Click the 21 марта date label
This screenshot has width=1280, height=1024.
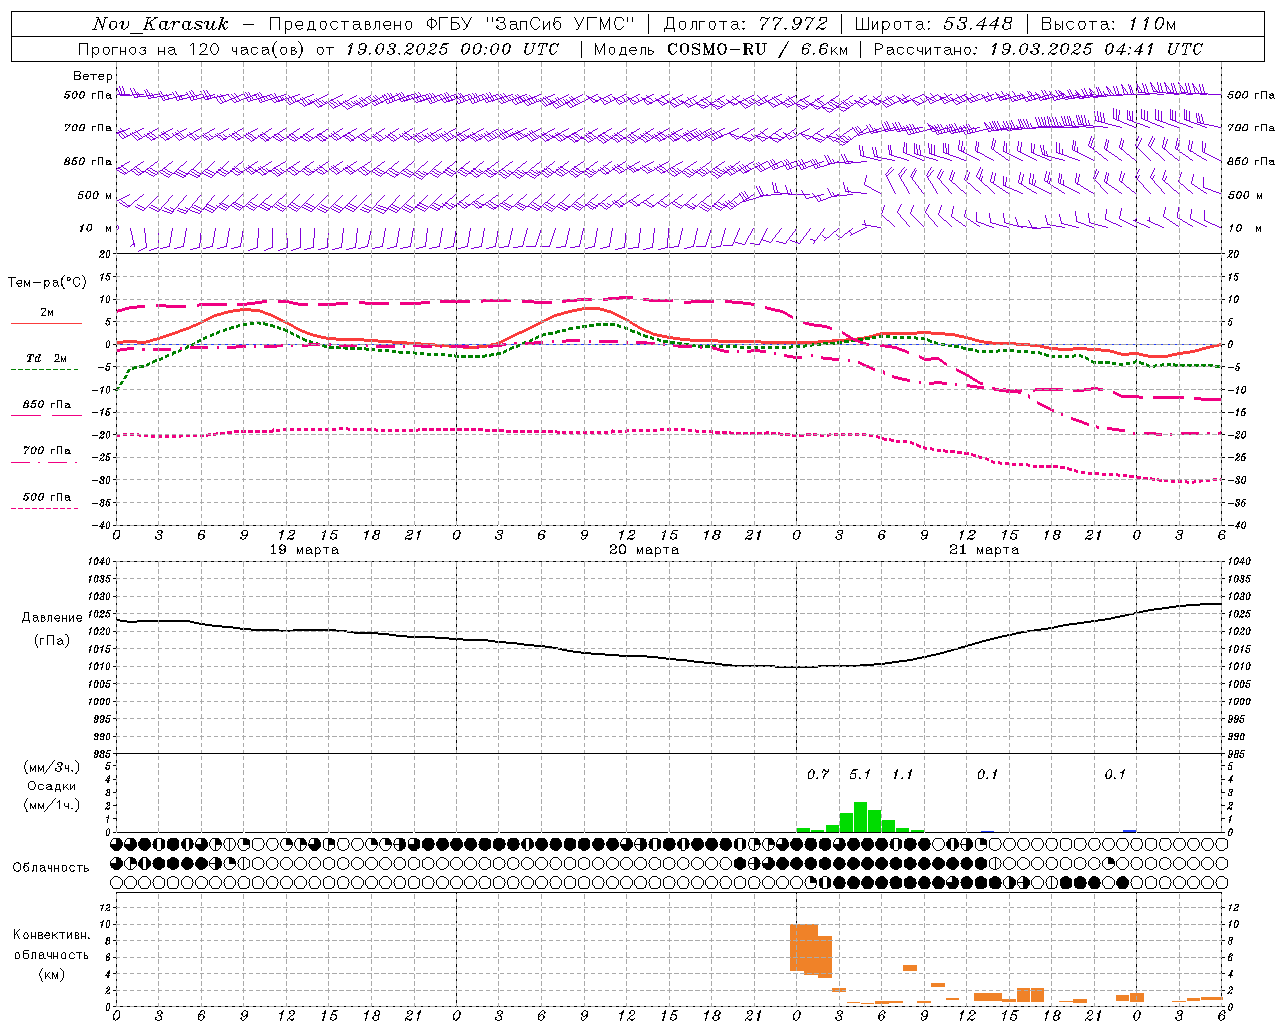(984, 550)
